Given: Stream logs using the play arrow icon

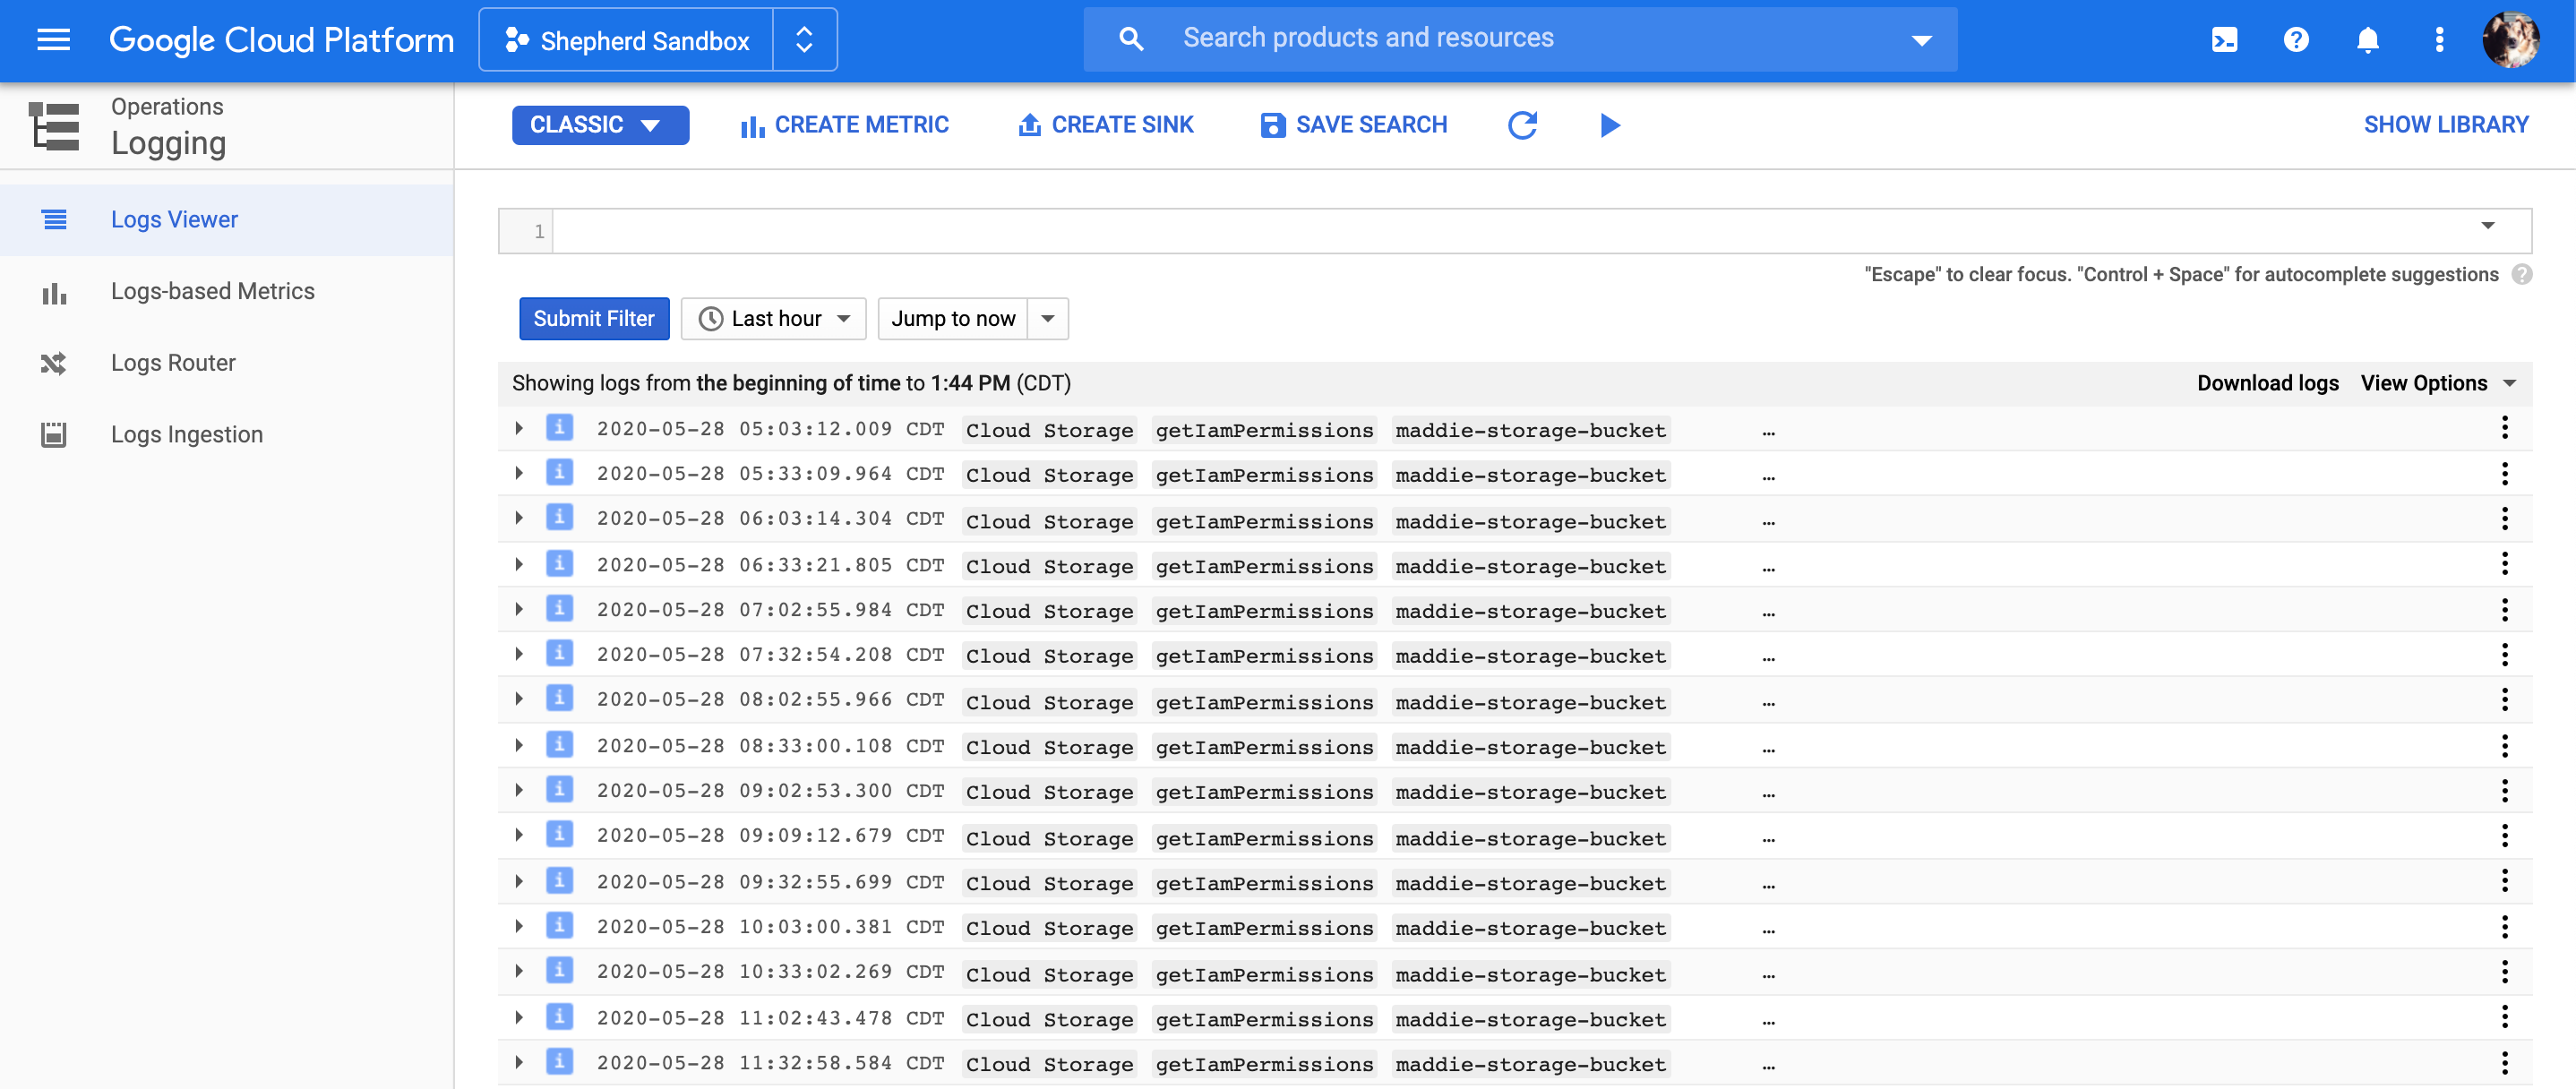Looking at the screenshot, I should pyautogui.click(x=1609, y=125).
